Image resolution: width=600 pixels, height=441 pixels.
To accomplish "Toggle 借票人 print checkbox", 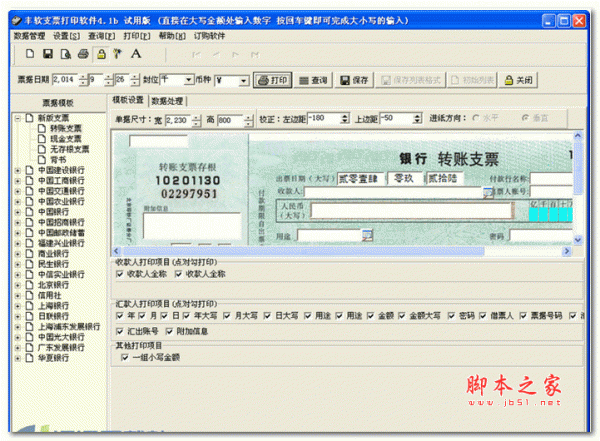I will pos(483,316).
